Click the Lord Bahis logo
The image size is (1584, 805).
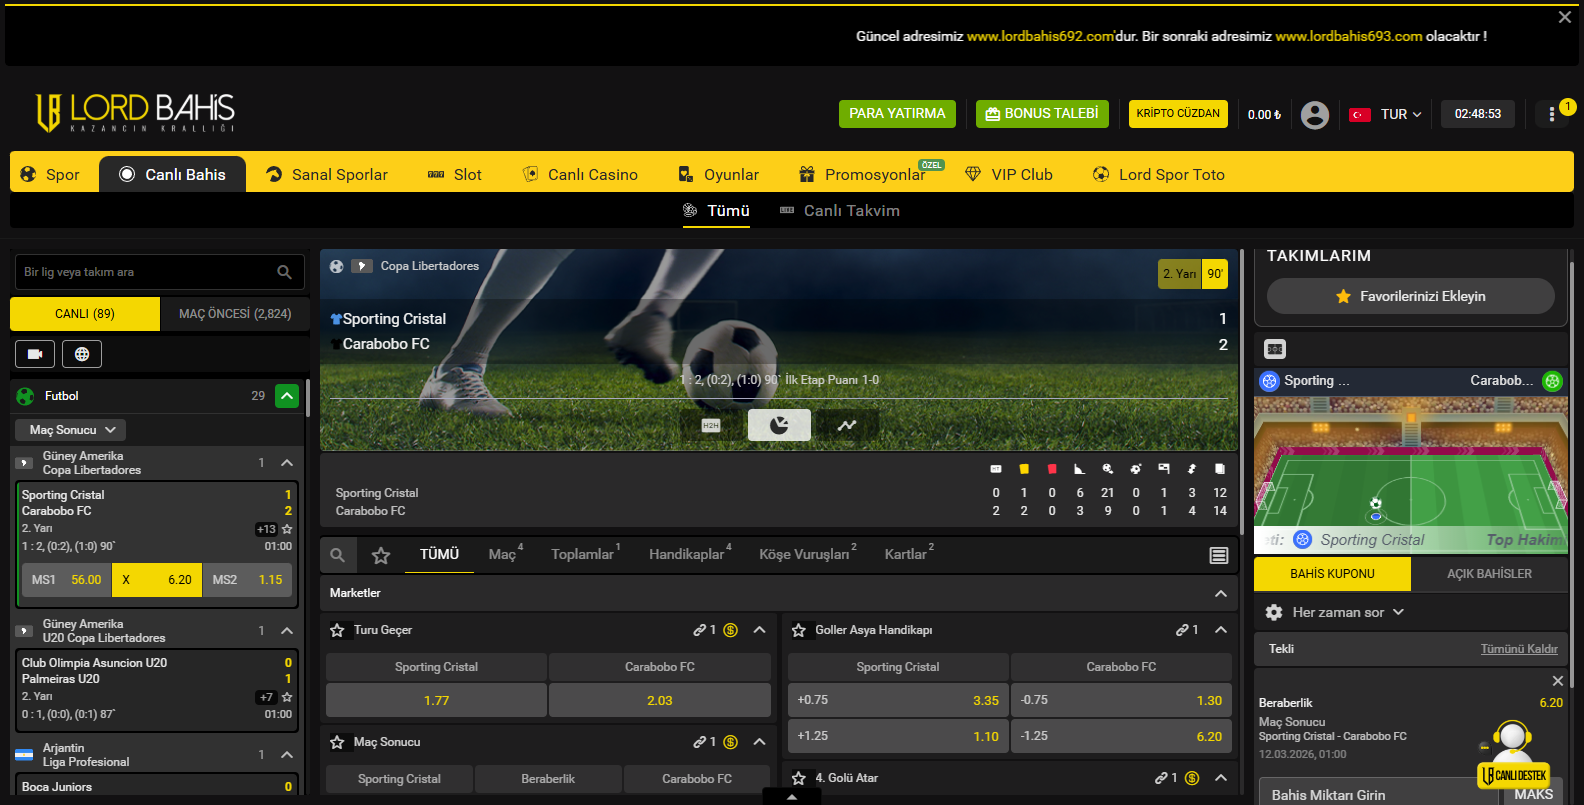(135, 113)
